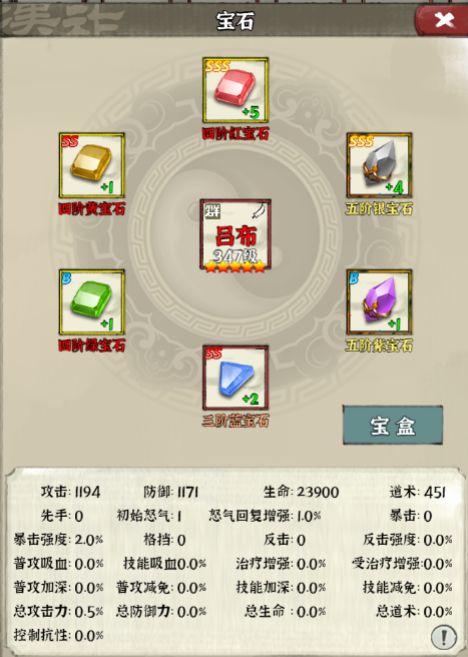
Task: Open the 吕布 hero card
Action: [235, 235]
